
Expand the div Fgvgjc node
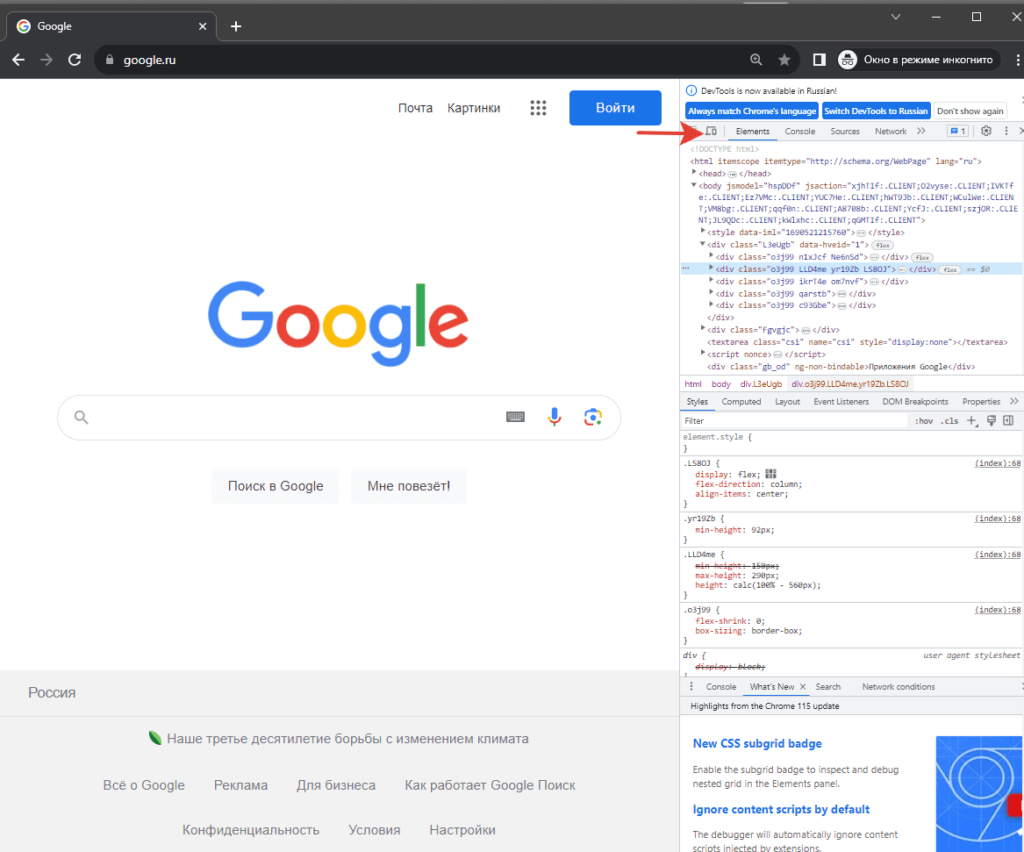coord(703,329)
